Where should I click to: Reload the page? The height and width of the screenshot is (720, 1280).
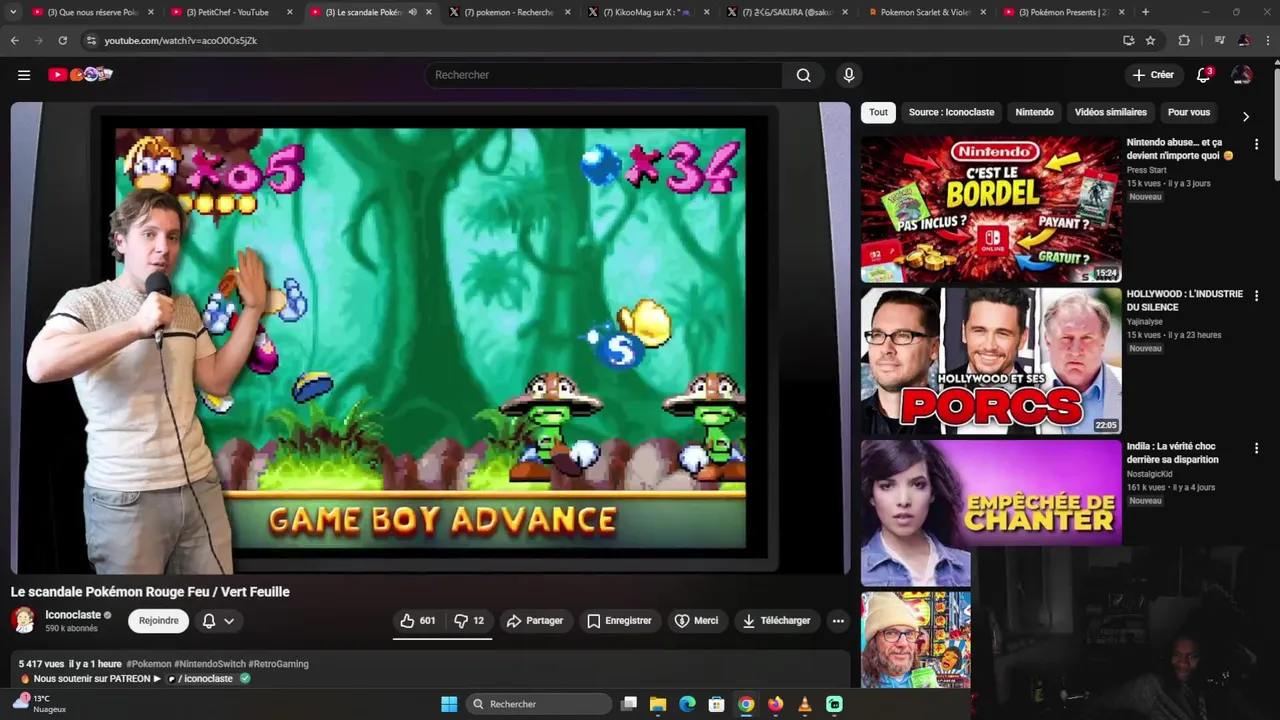pyautogui.click(x=62, y=40)
